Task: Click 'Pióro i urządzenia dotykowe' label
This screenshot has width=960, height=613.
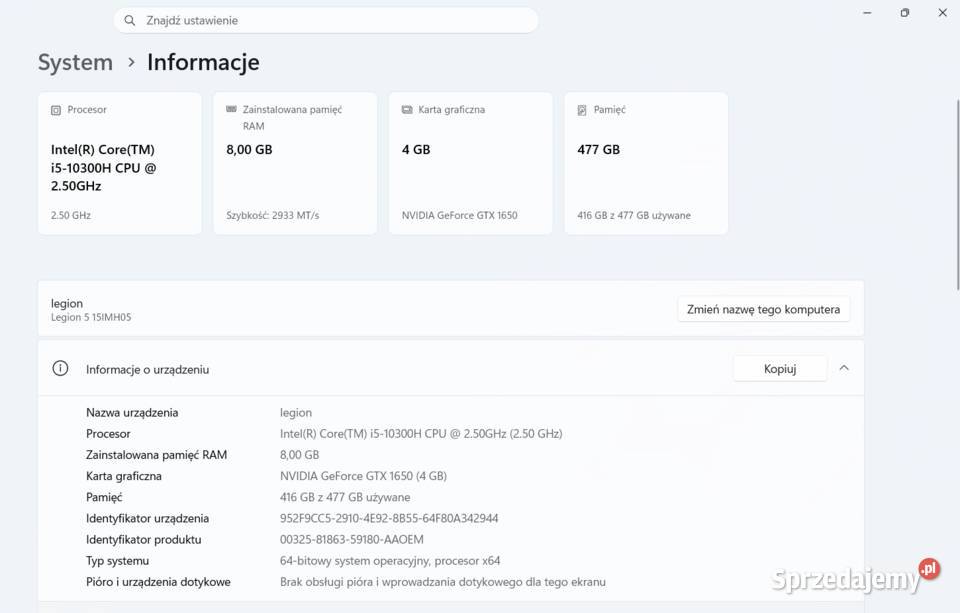Action: click(x=158, y=582)
